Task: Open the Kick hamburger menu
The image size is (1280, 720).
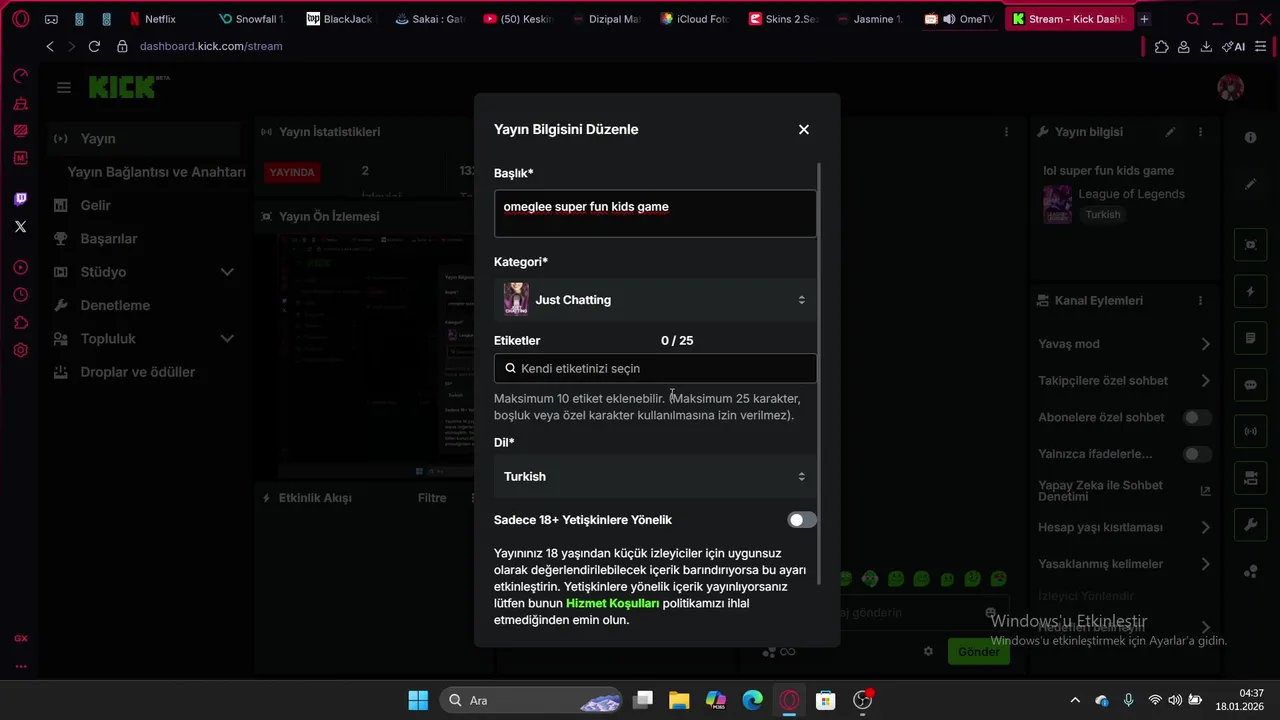Action: [64, 88]
